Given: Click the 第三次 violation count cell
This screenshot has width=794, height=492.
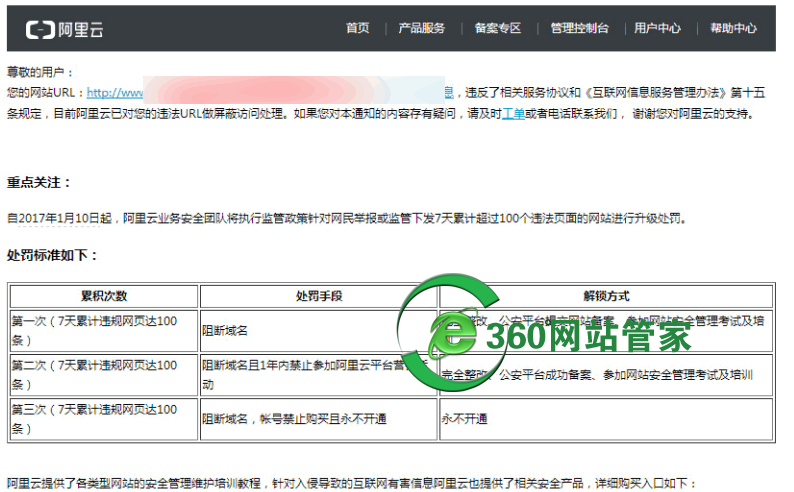Looking at the screenshot, I should (x=104, y=419).
